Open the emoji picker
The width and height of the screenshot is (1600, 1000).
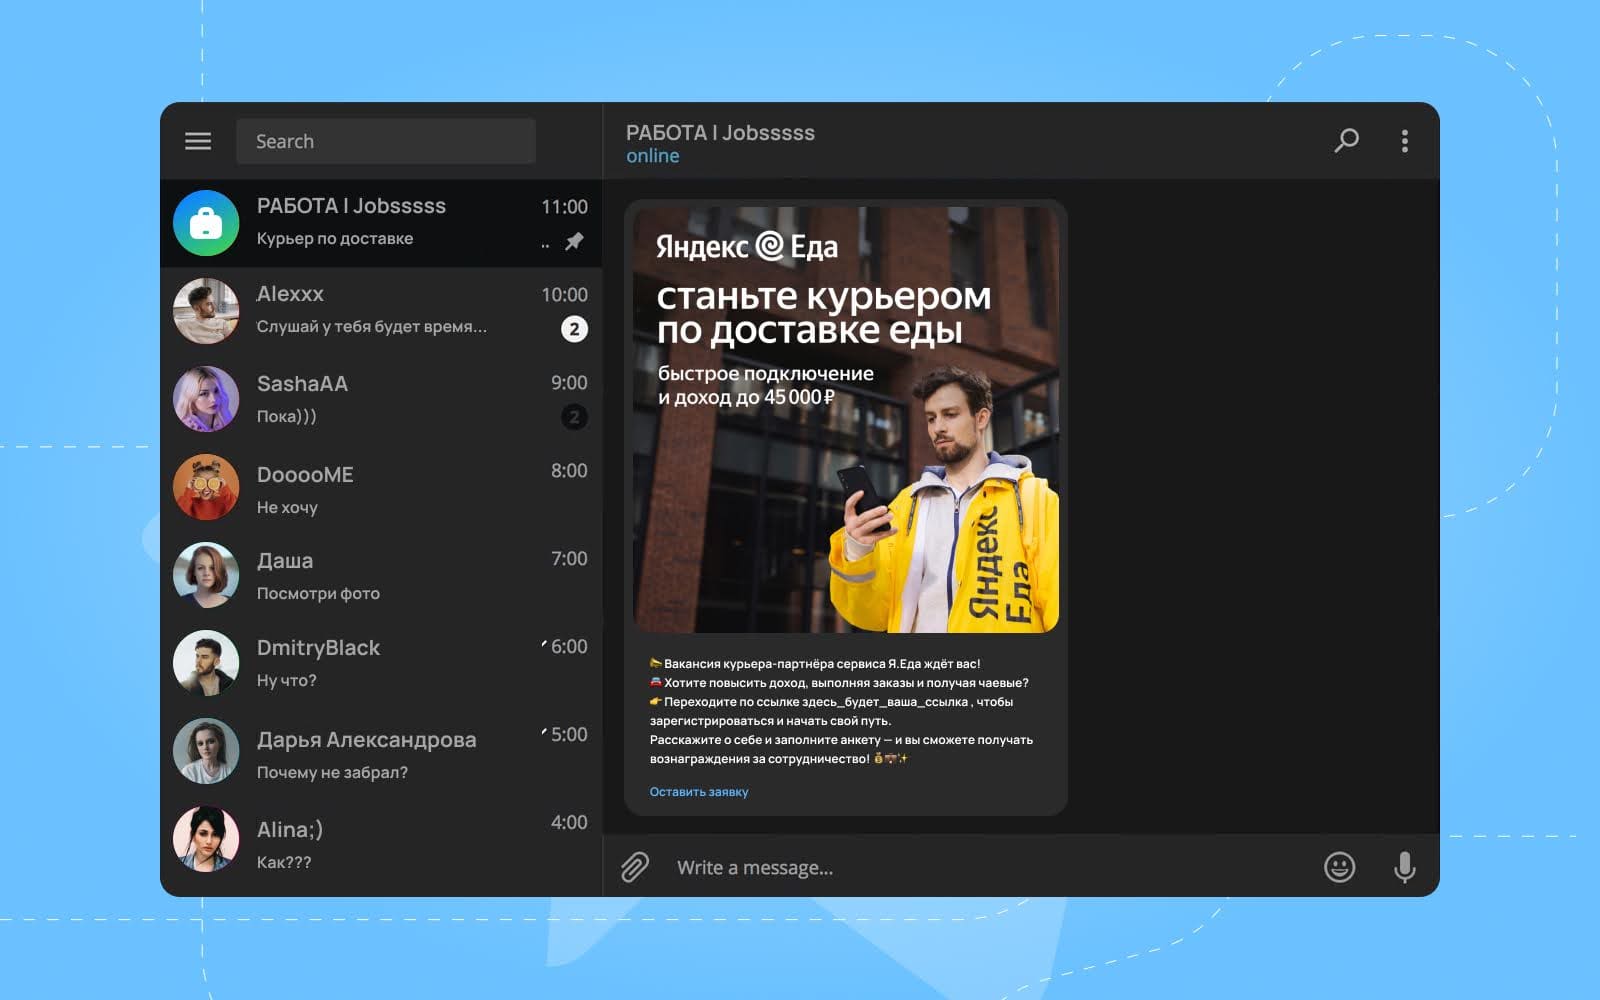tap(1340, 867)
